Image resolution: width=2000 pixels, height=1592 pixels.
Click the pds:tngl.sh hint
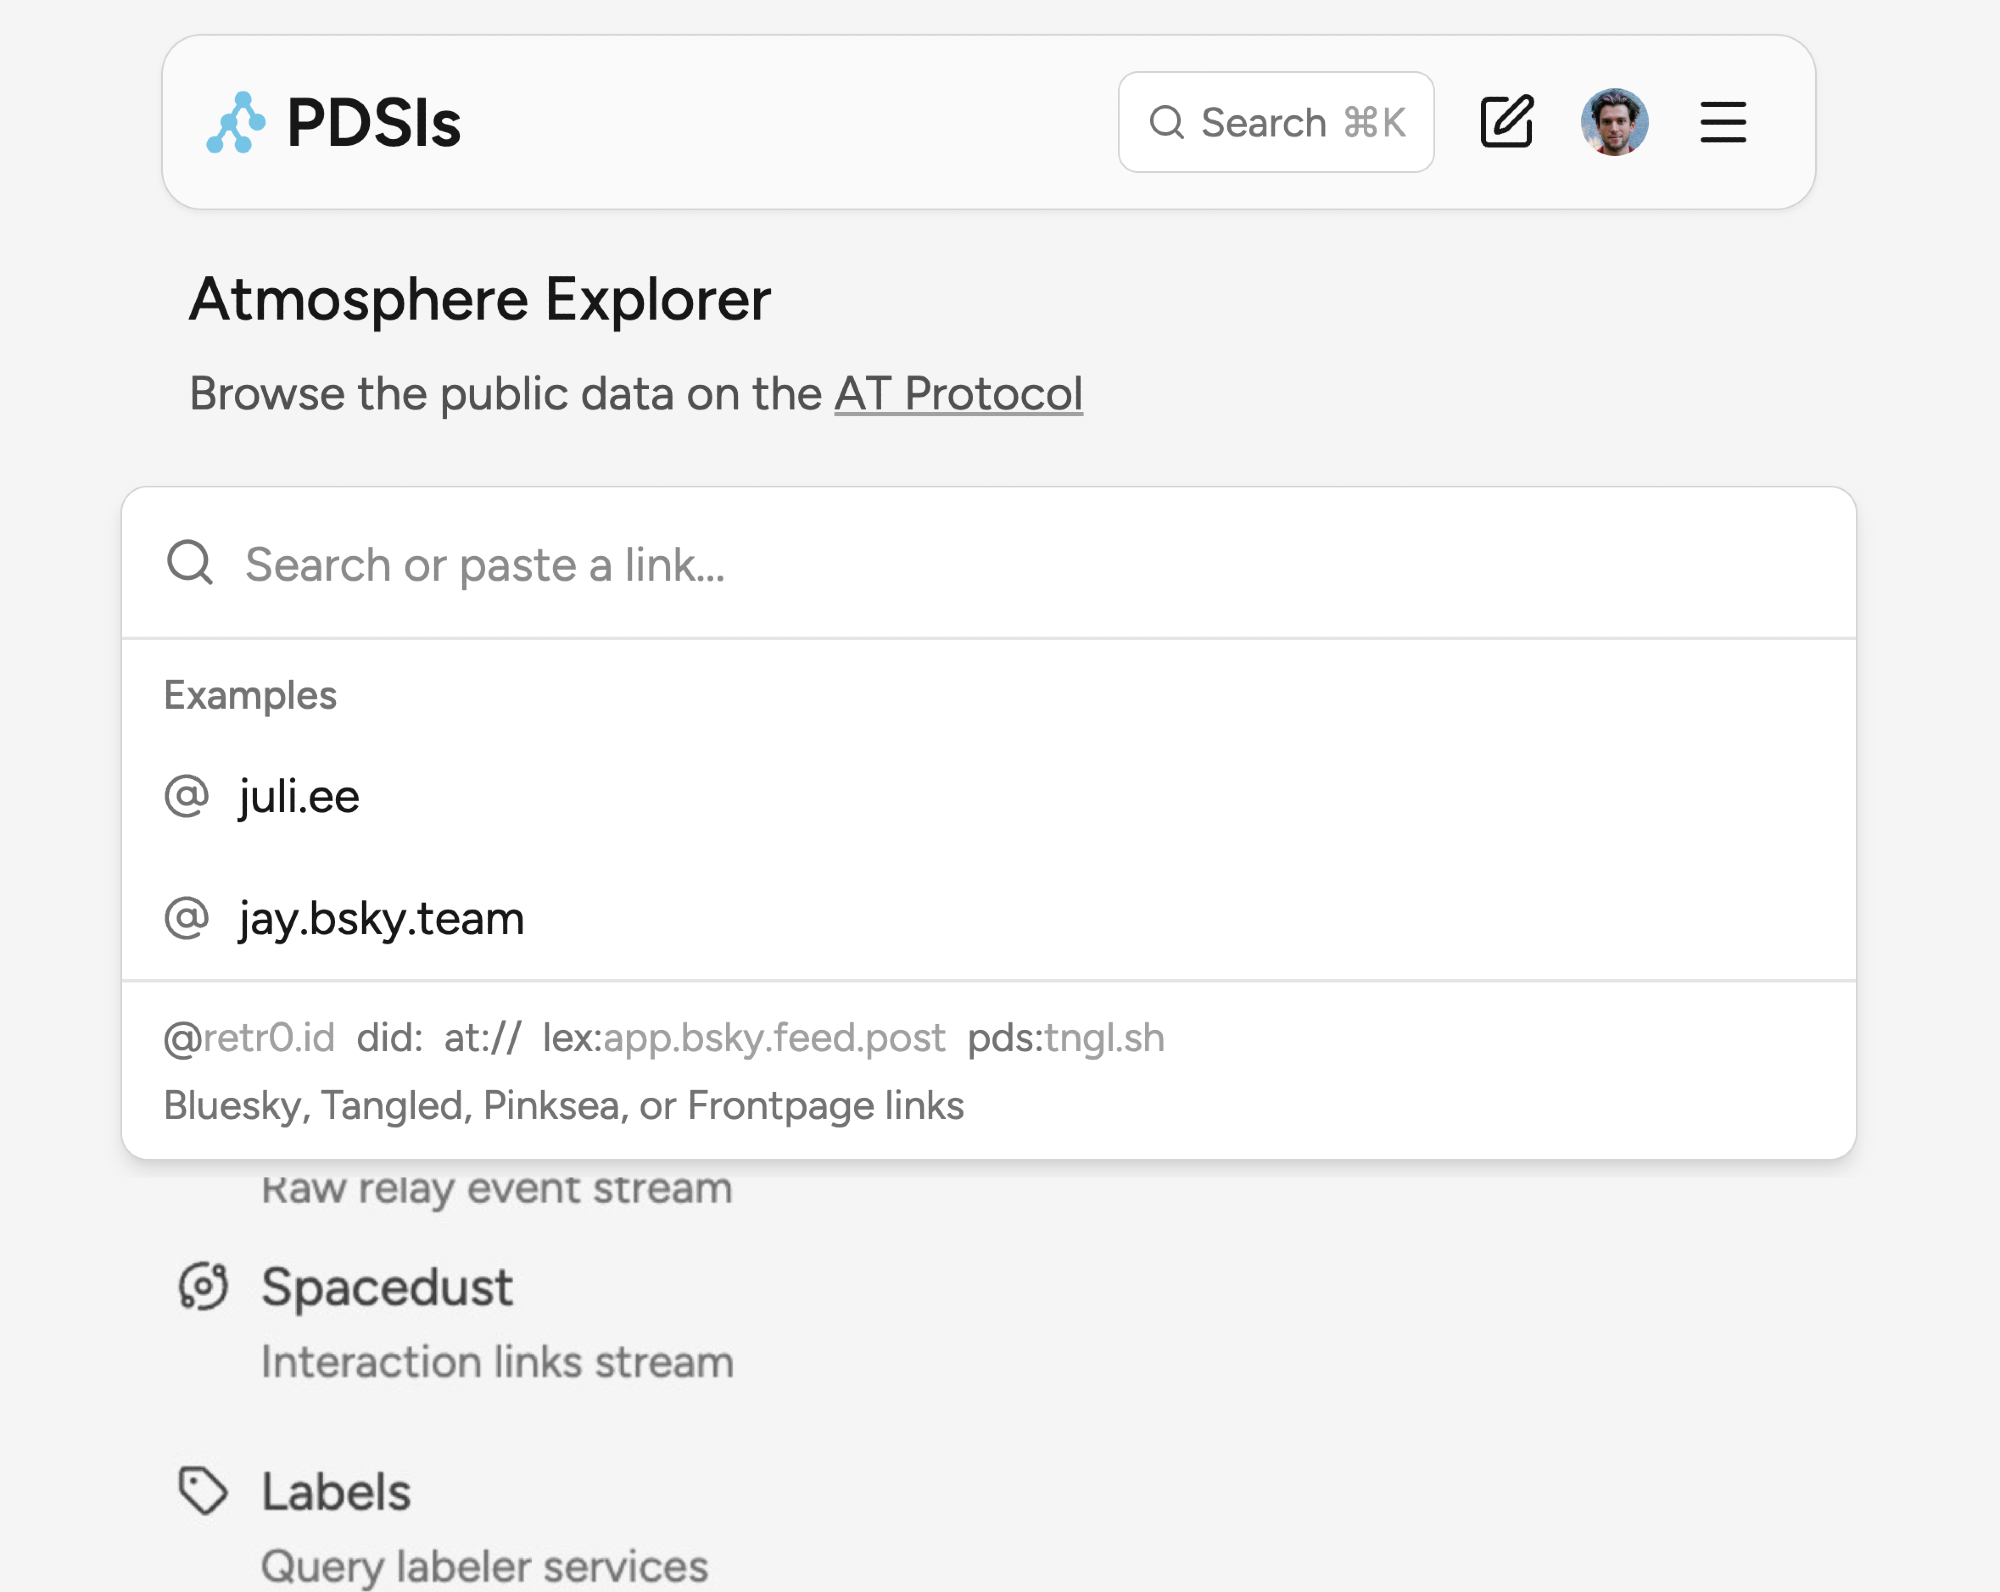click(x=1065, y=1038)
